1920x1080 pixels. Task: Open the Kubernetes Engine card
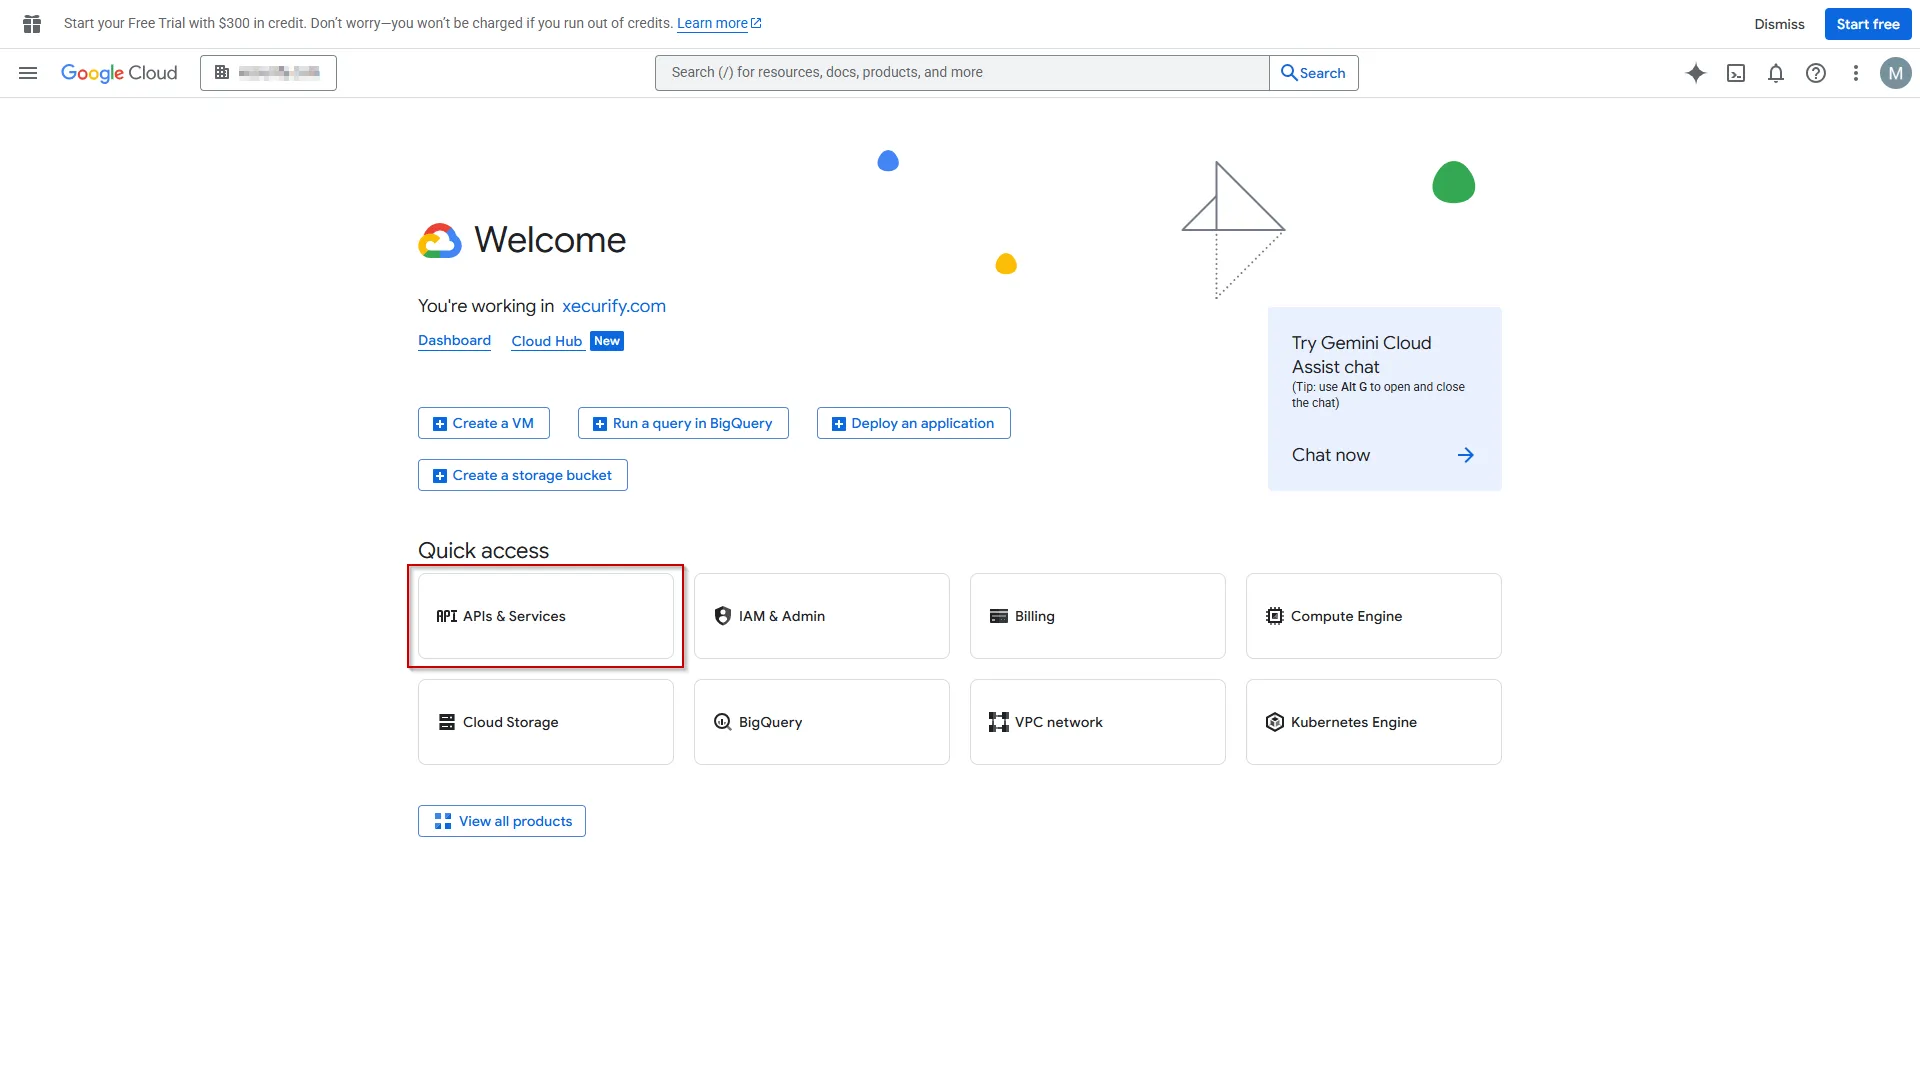[x=1374, y=722]
